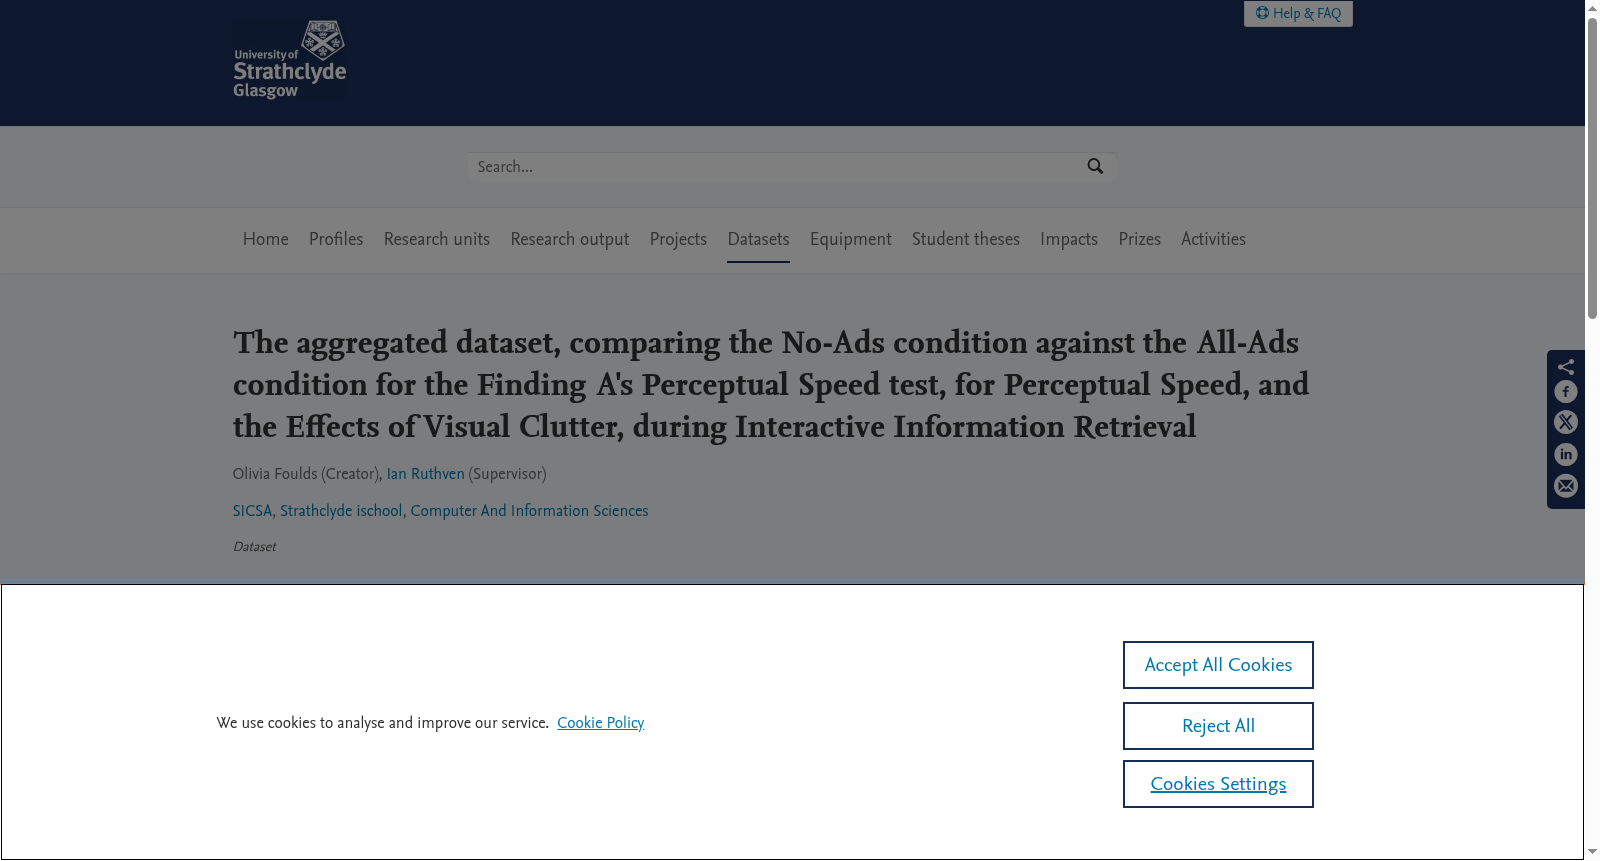Click the italic 'Dataset' label

coord(254,547)
